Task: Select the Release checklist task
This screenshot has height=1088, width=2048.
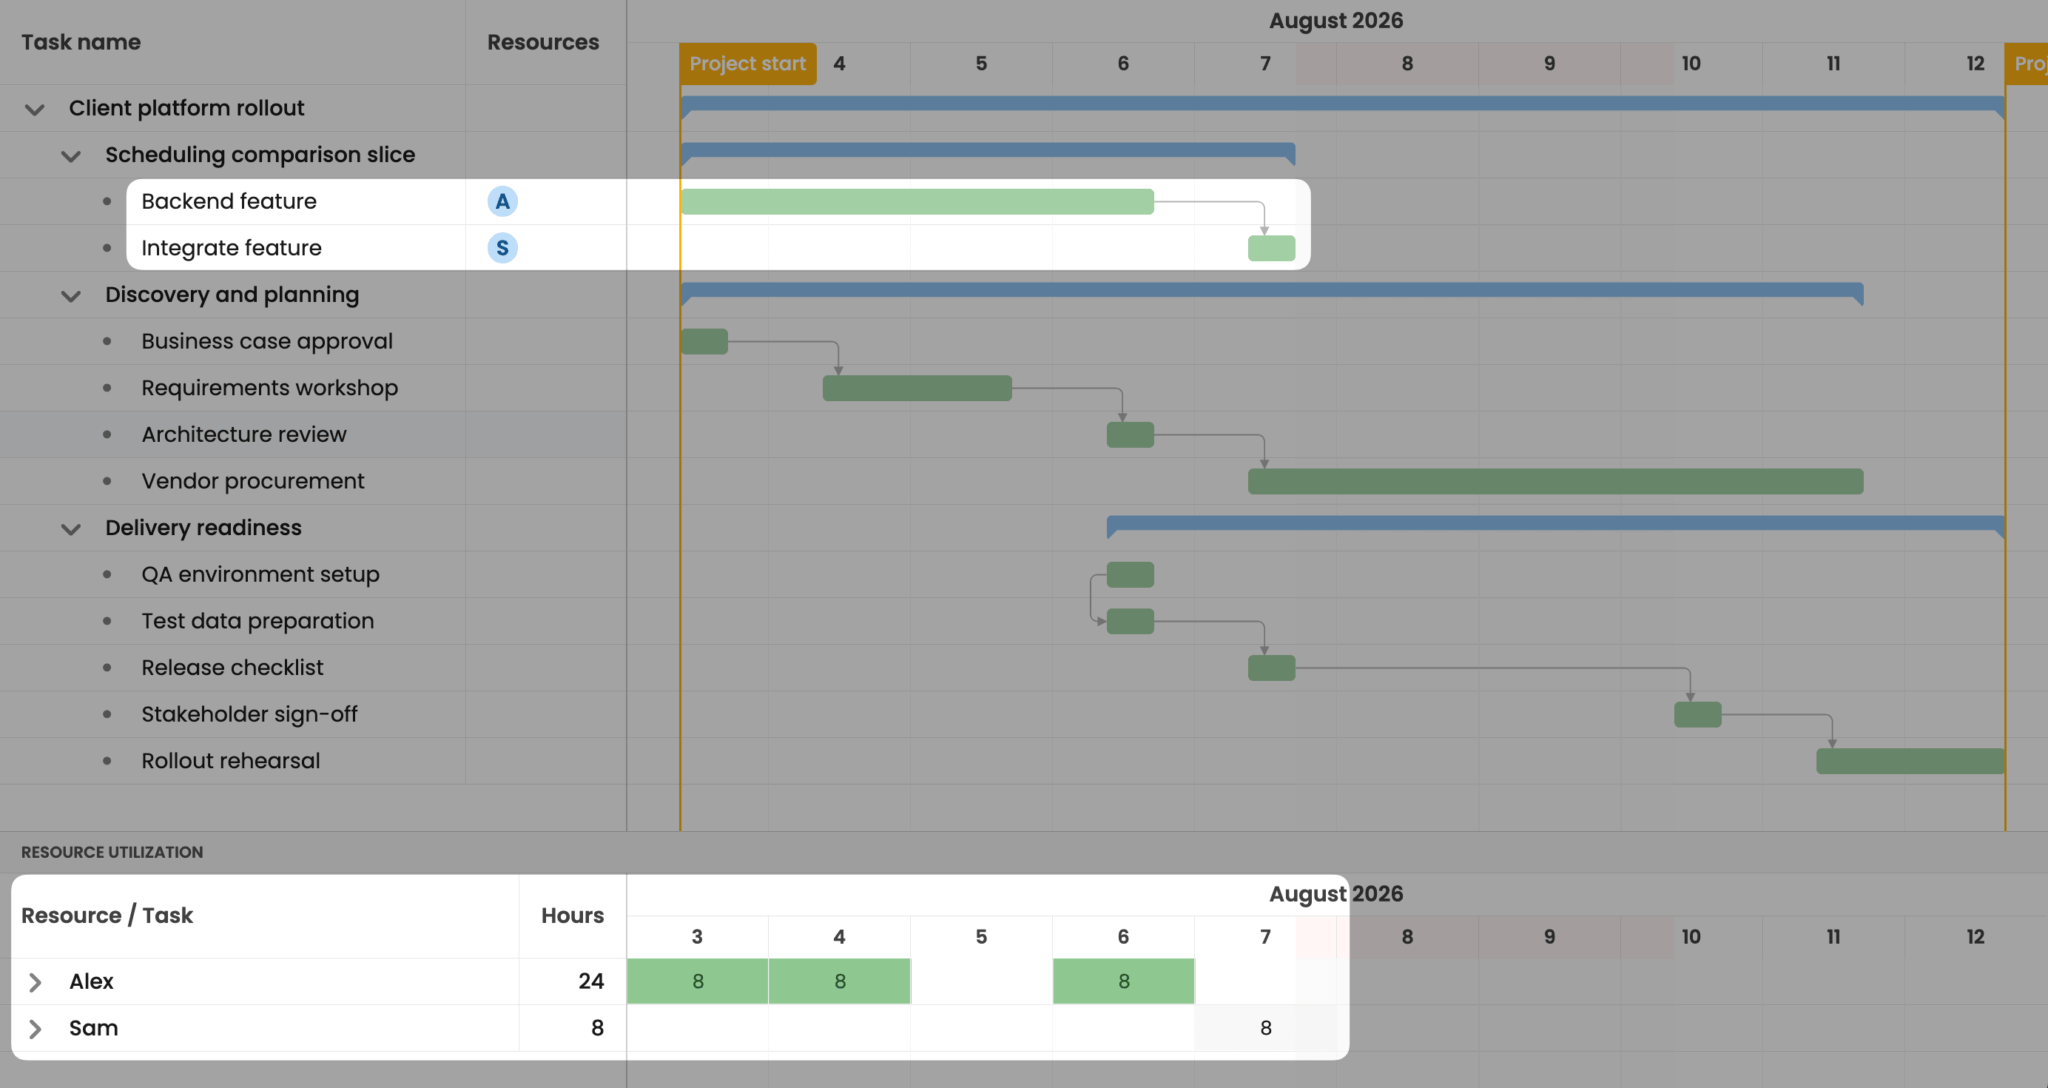Action: coord(232,667)
